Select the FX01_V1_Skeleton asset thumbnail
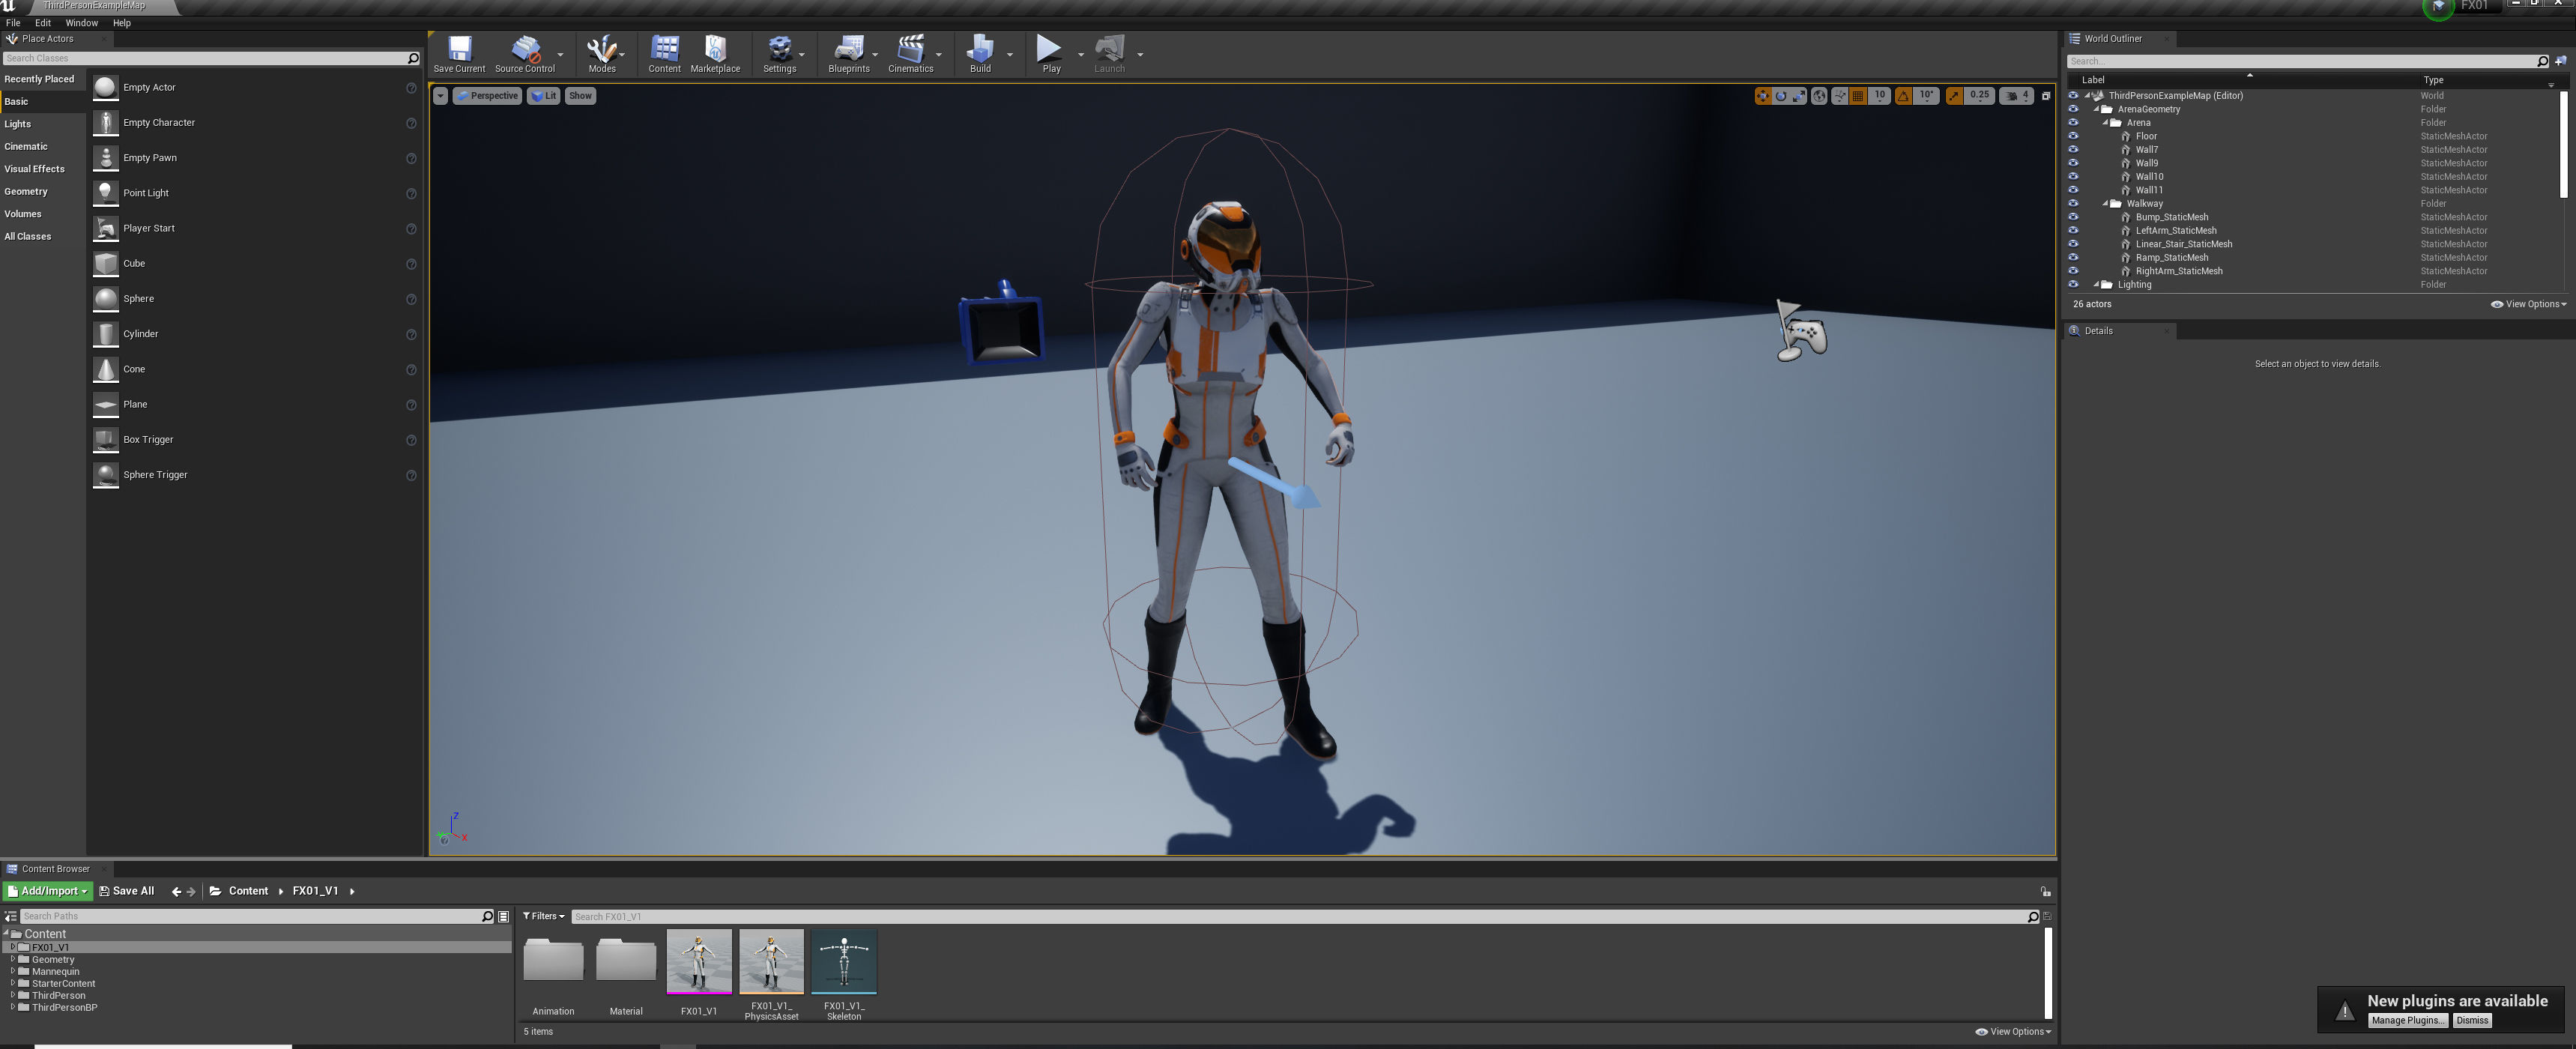The image size is (2576, 1049). pyautogui.click(x=844, y=962)
